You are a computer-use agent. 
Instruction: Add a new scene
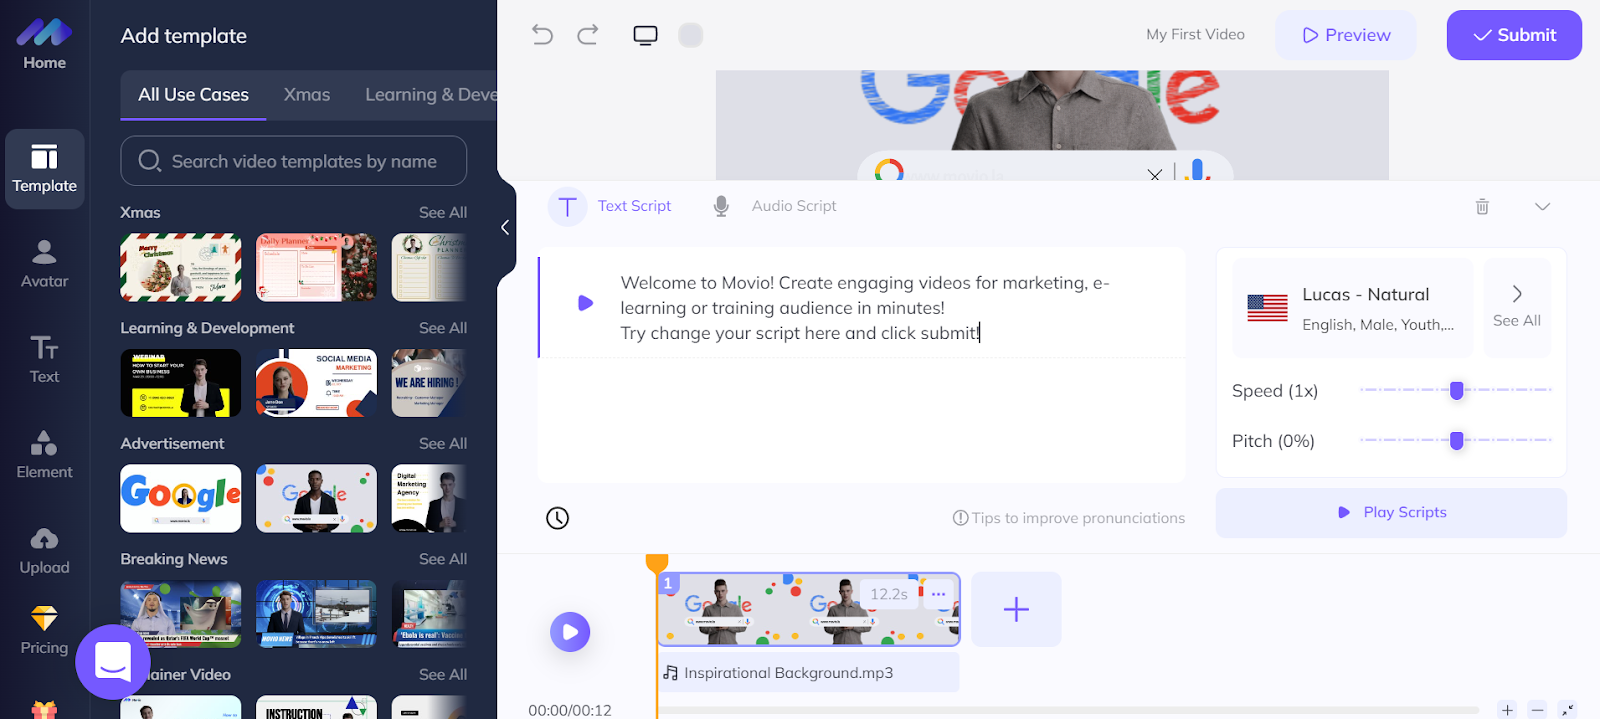tap(1016, 609)
